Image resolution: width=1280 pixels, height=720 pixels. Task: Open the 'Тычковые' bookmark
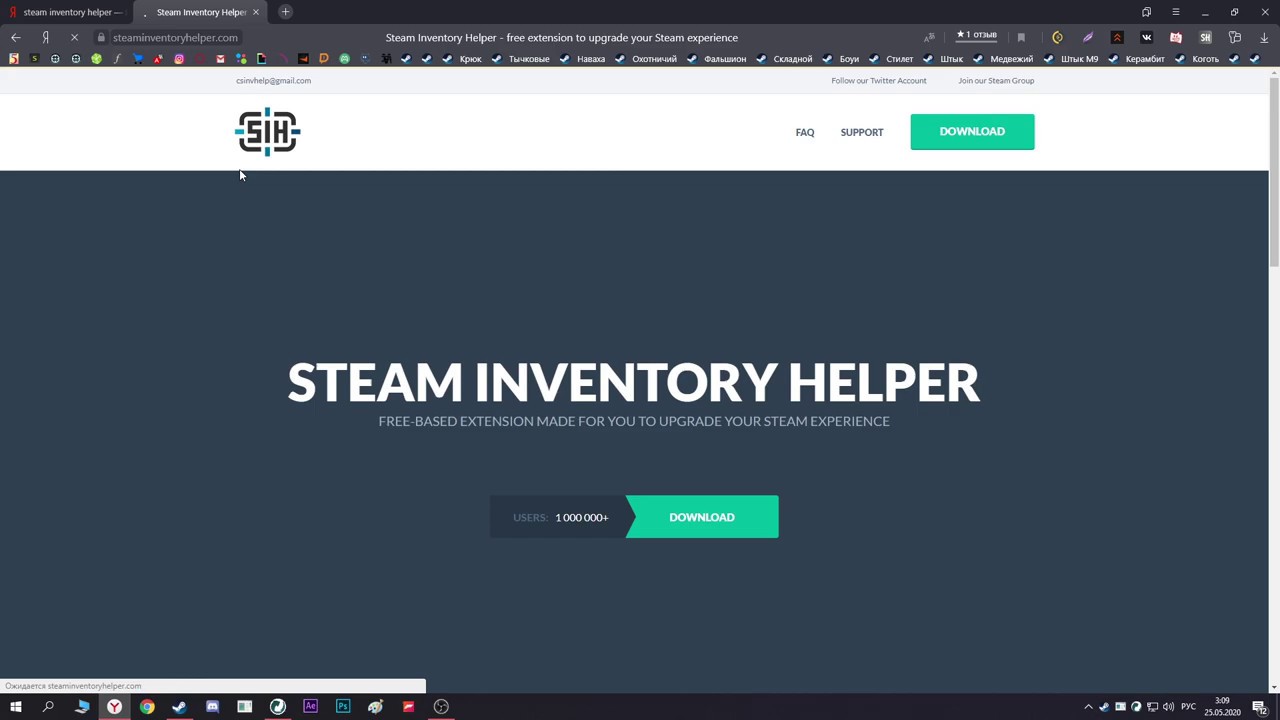click(521, 59)
